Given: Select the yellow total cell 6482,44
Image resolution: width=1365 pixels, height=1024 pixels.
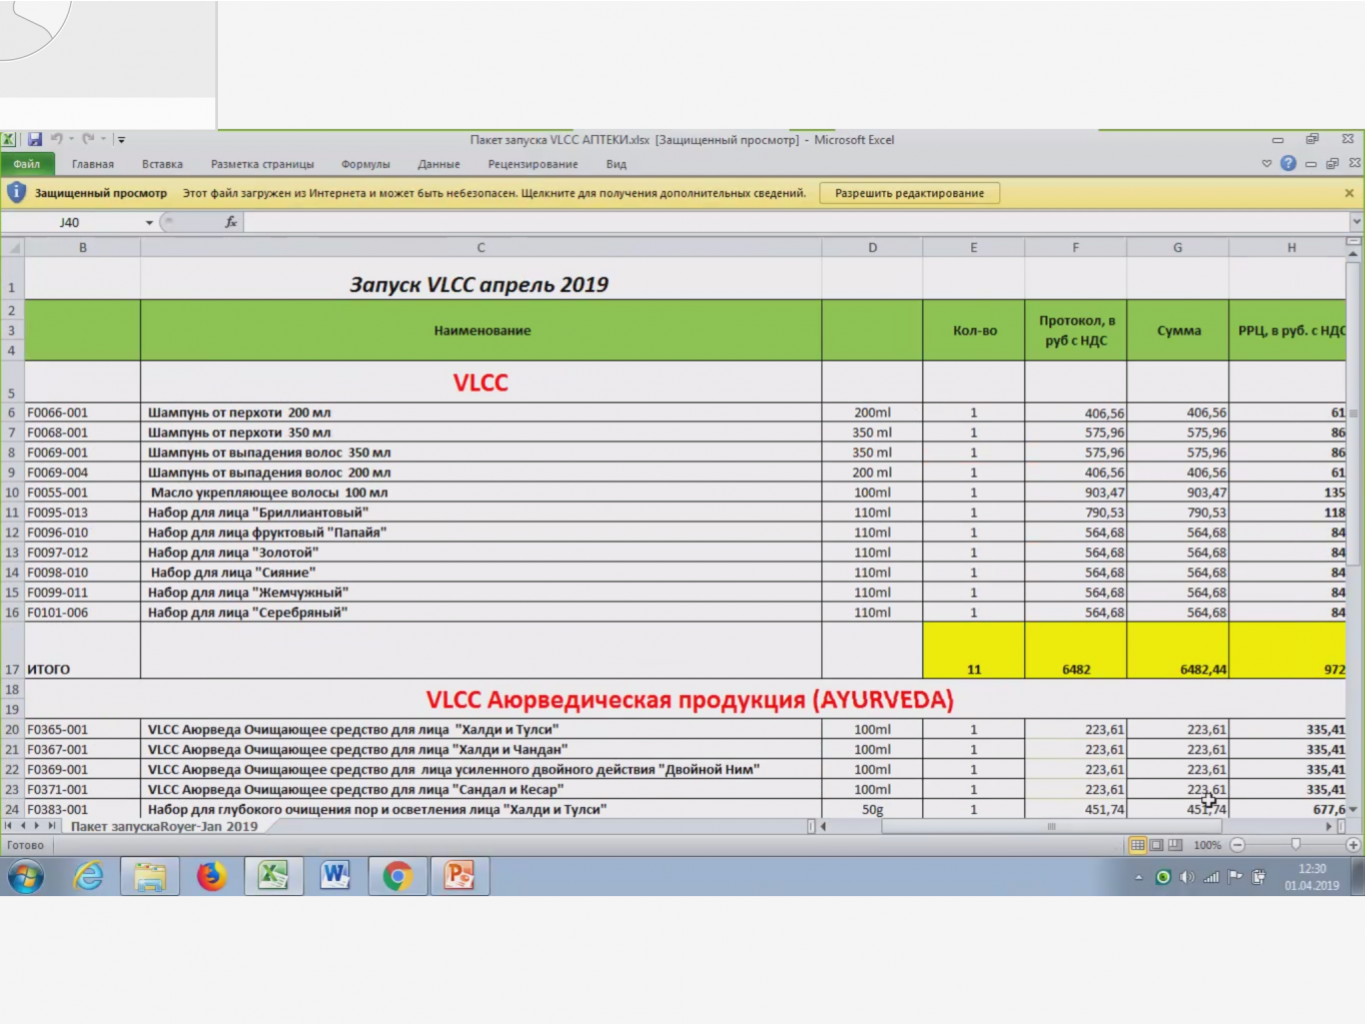Looking at the screenshot, I should (1178, 651).
